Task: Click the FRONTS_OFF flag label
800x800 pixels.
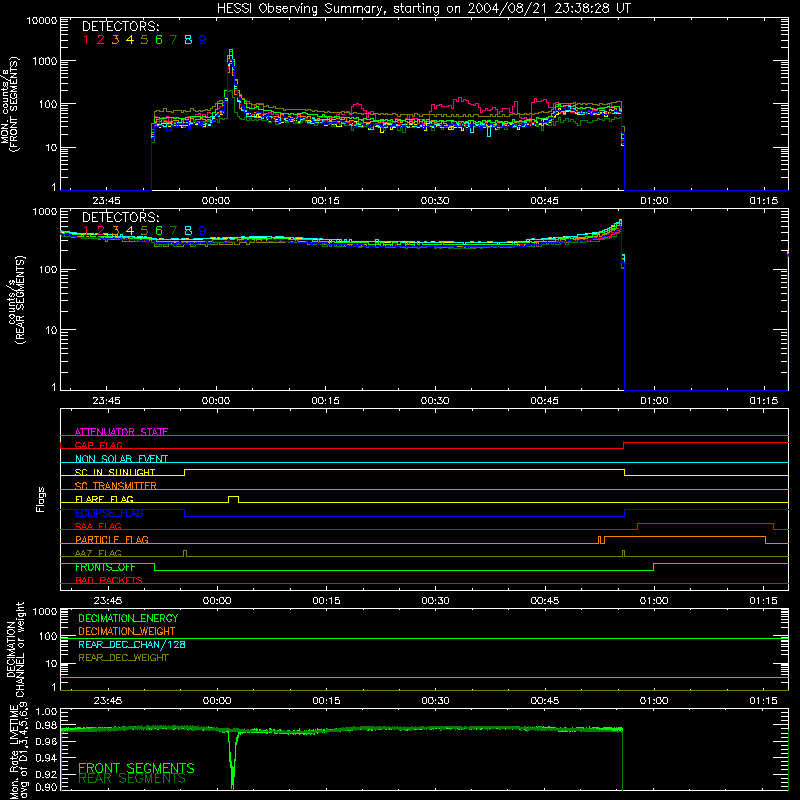Action: pyautogui.click(x=105, y=567)
